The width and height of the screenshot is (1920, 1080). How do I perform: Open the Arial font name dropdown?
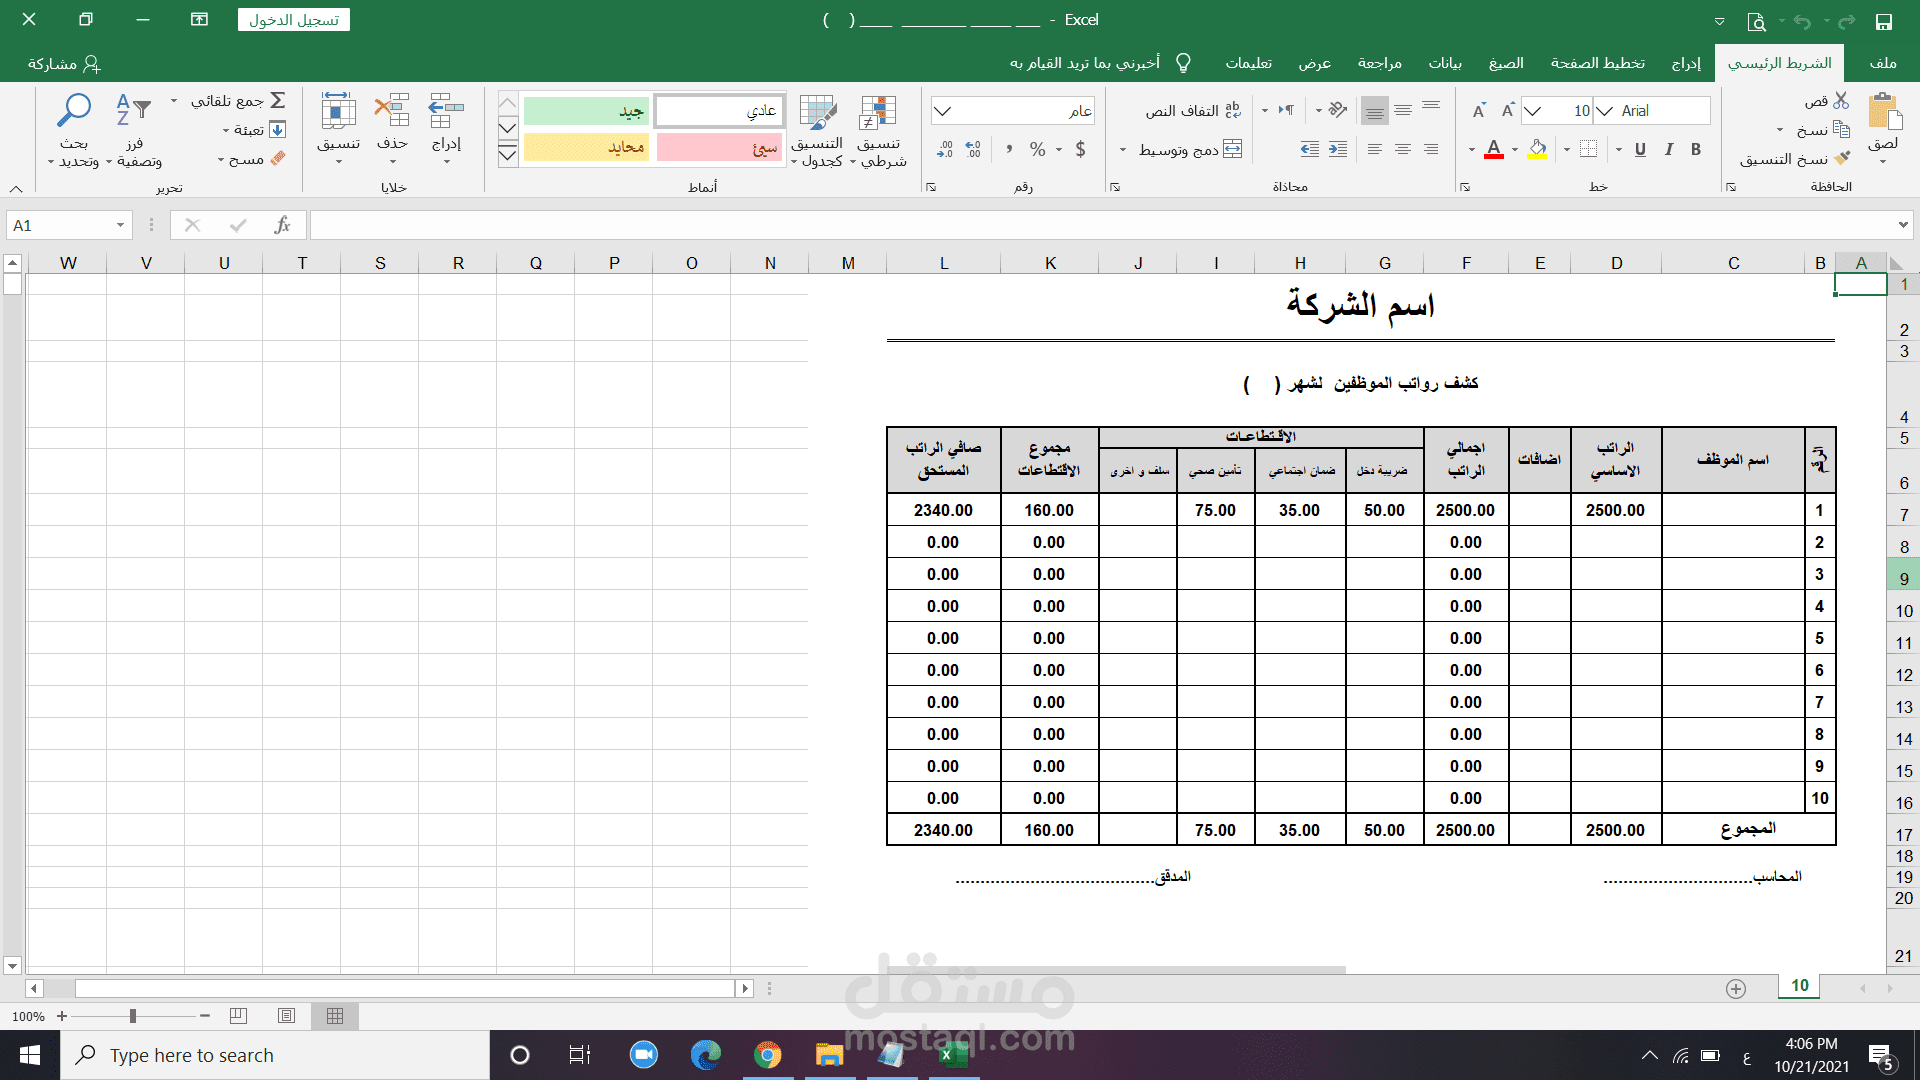click(1604, 111)
